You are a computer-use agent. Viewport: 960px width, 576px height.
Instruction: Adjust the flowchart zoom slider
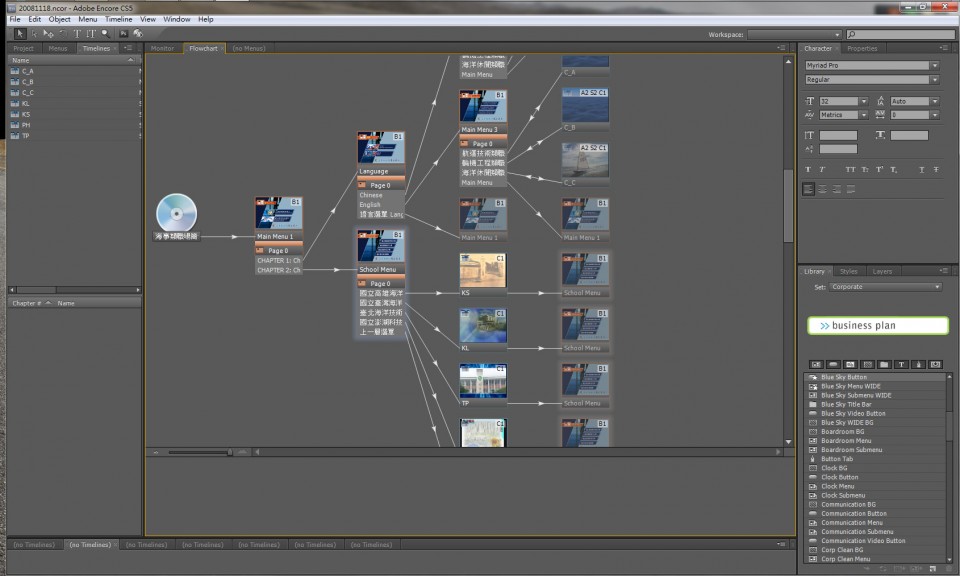point(229,452)
